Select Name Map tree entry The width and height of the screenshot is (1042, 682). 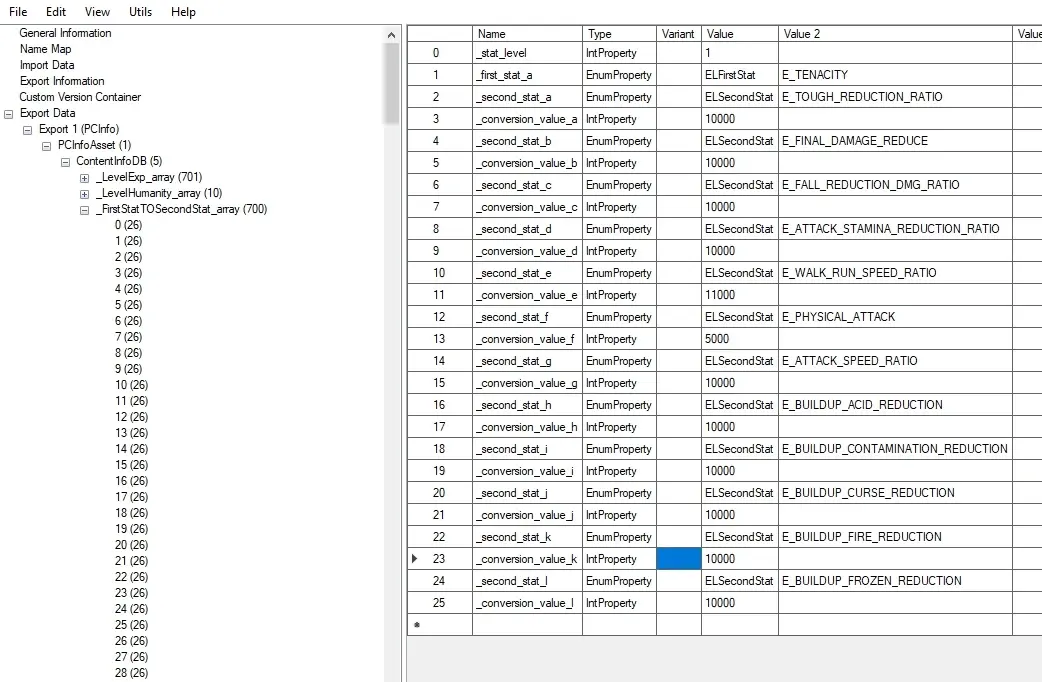tap(45, 49)
